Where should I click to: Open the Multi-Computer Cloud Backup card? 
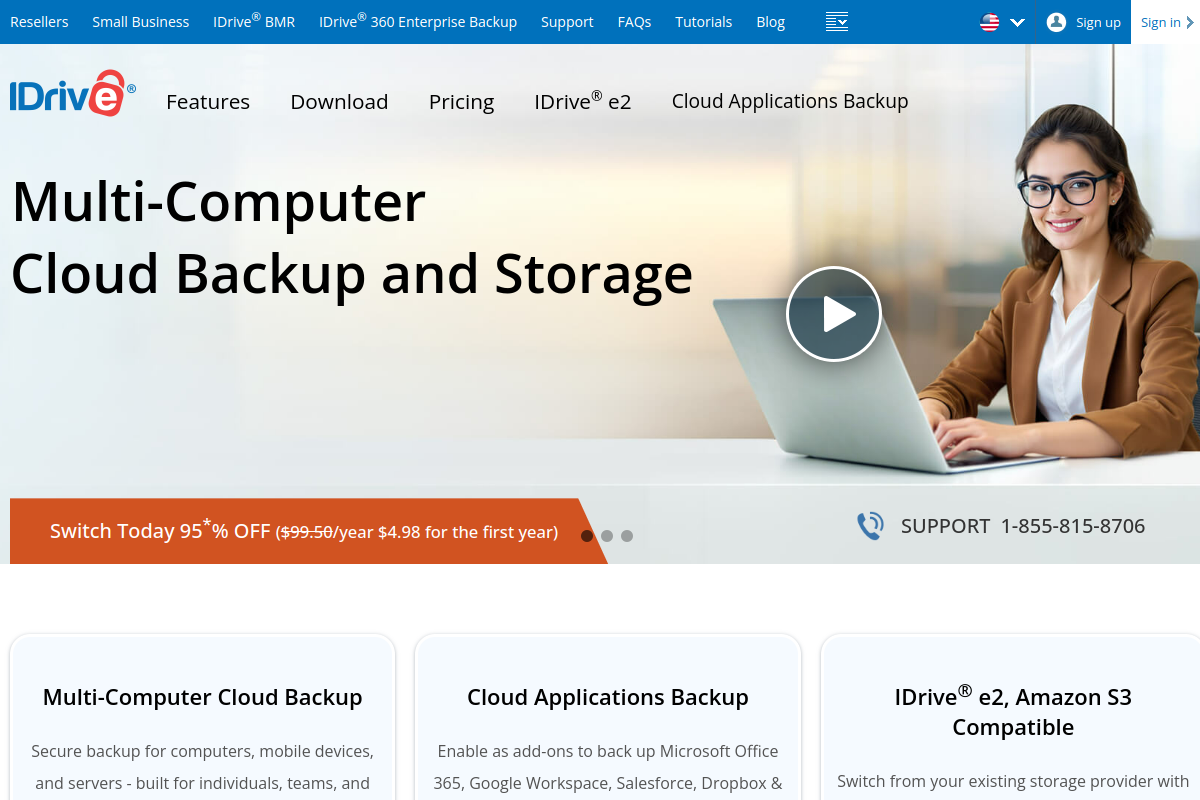coord(203,716)
